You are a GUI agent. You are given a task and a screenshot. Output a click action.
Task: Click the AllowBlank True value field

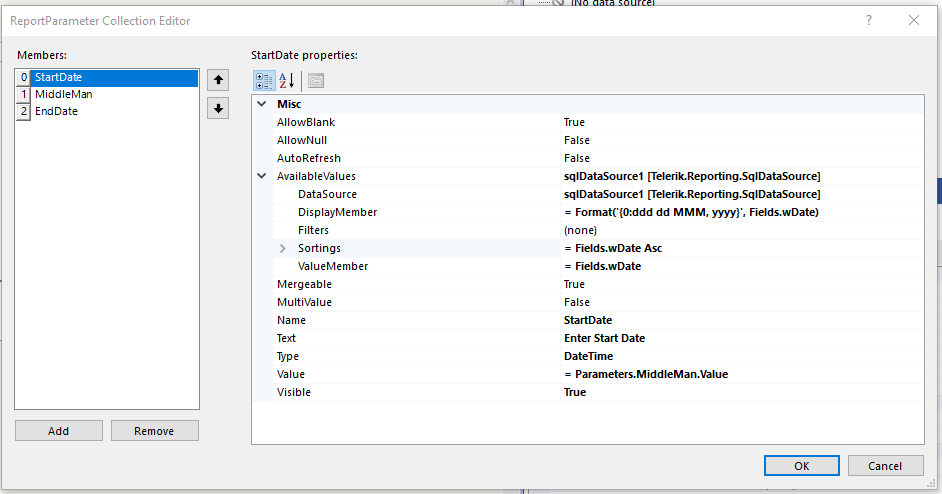[740, 122]
